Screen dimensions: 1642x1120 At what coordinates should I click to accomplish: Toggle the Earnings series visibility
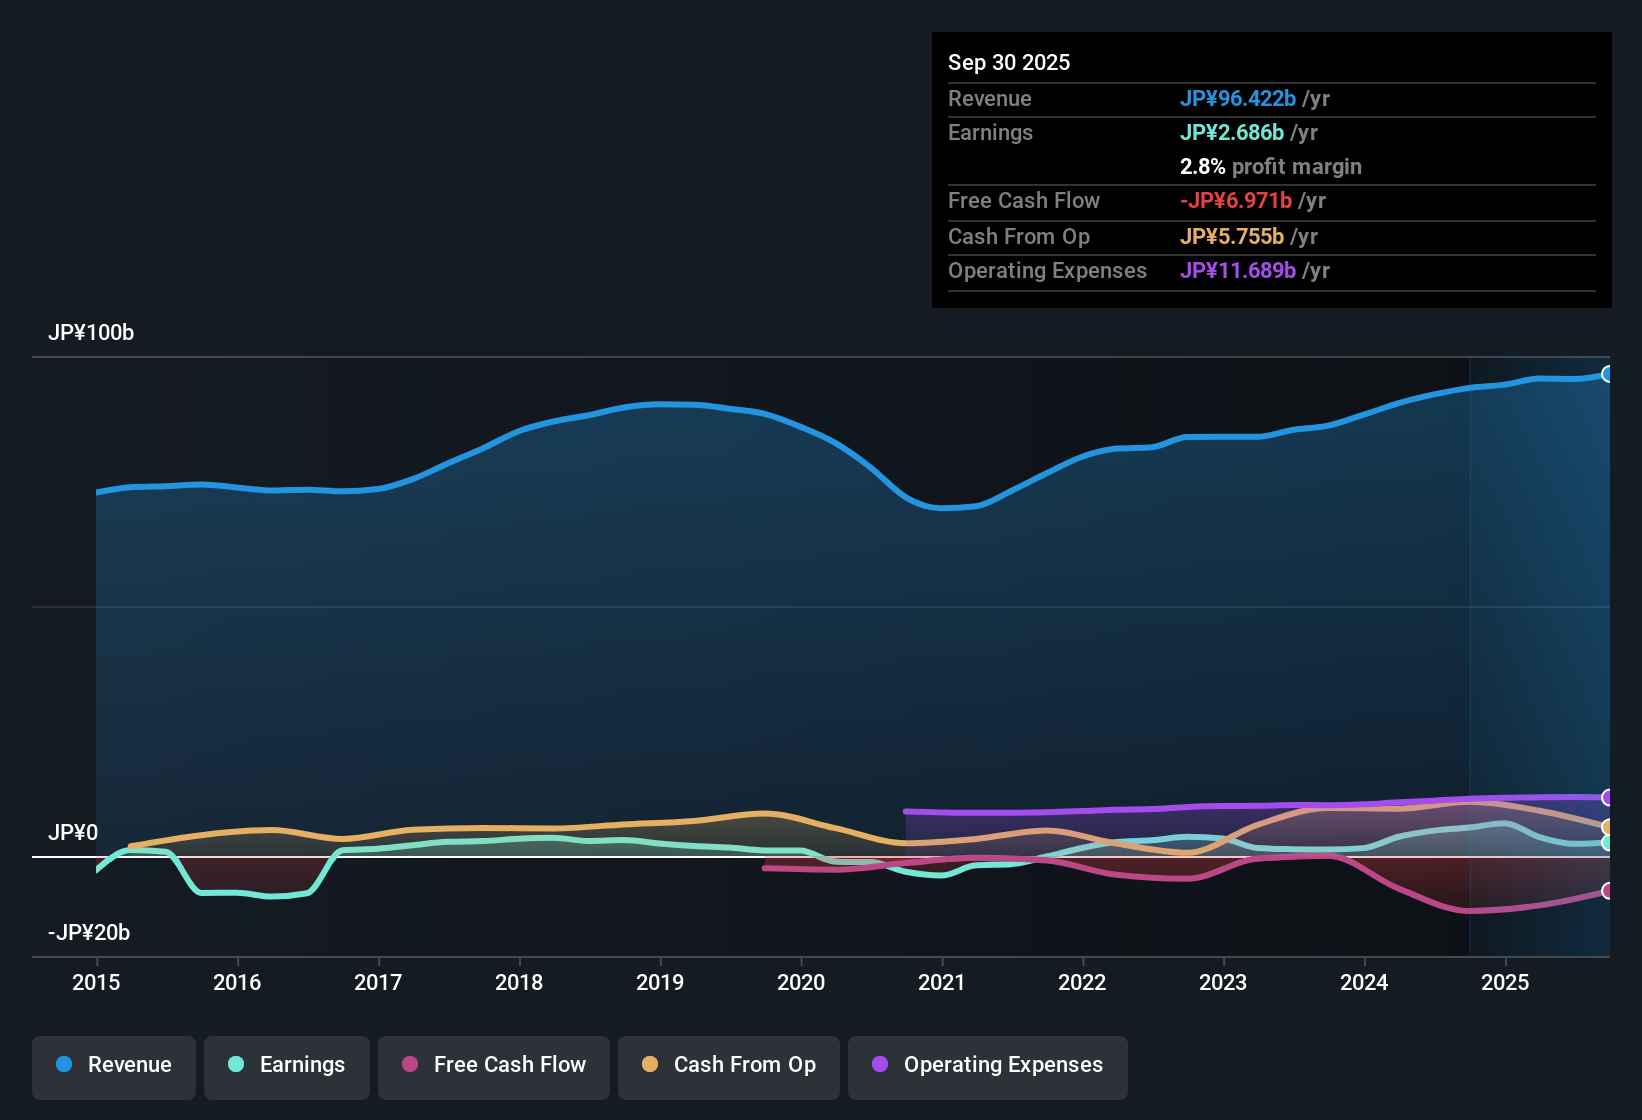click(286, 1065)
